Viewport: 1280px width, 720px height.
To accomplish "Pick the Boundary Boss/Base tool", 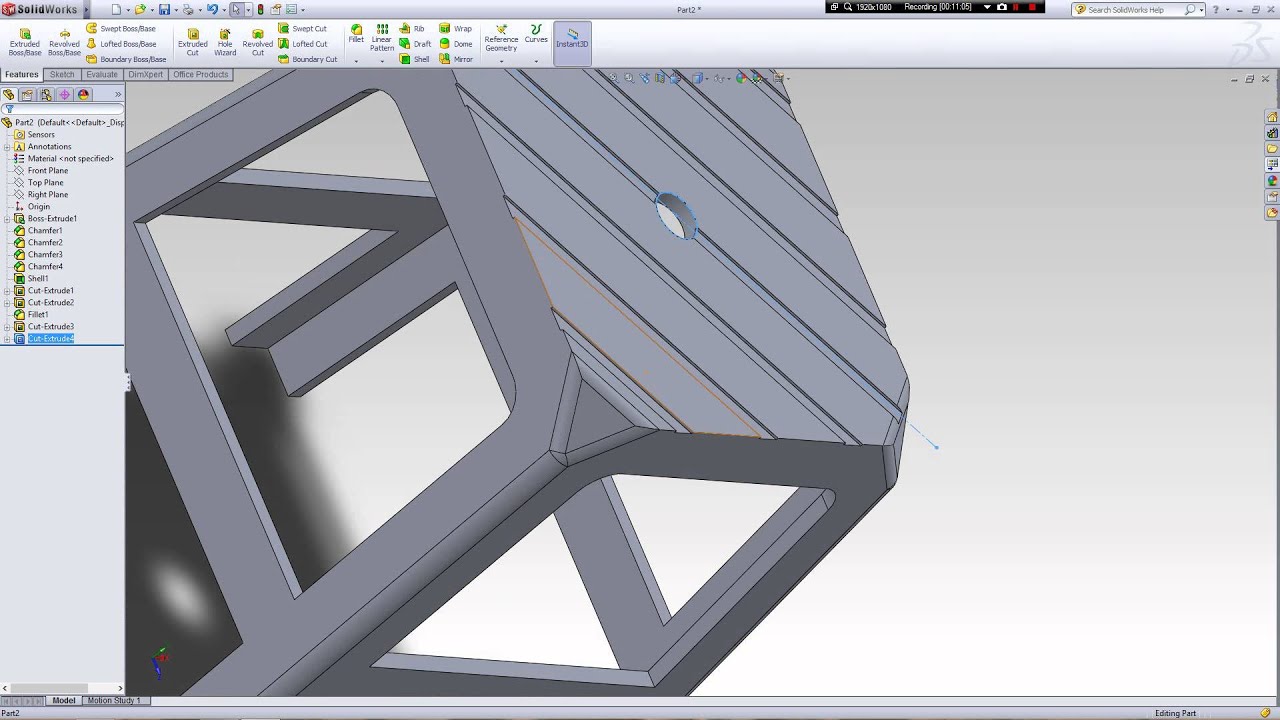I will [126, 59].
